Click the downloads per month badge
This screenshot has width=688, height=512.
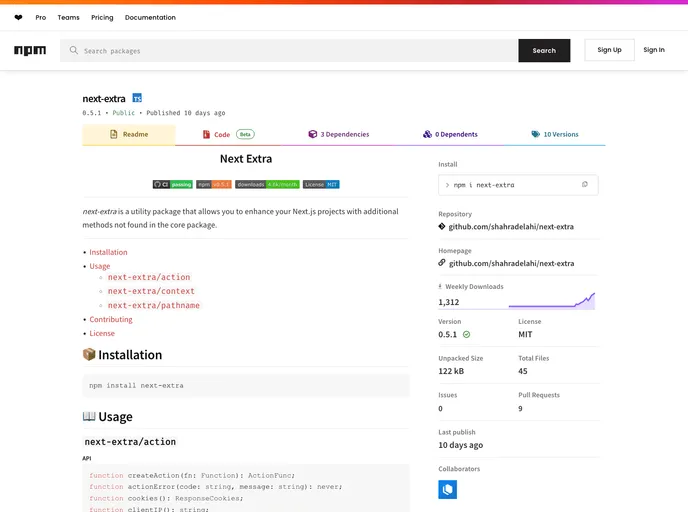pos(267,184)
